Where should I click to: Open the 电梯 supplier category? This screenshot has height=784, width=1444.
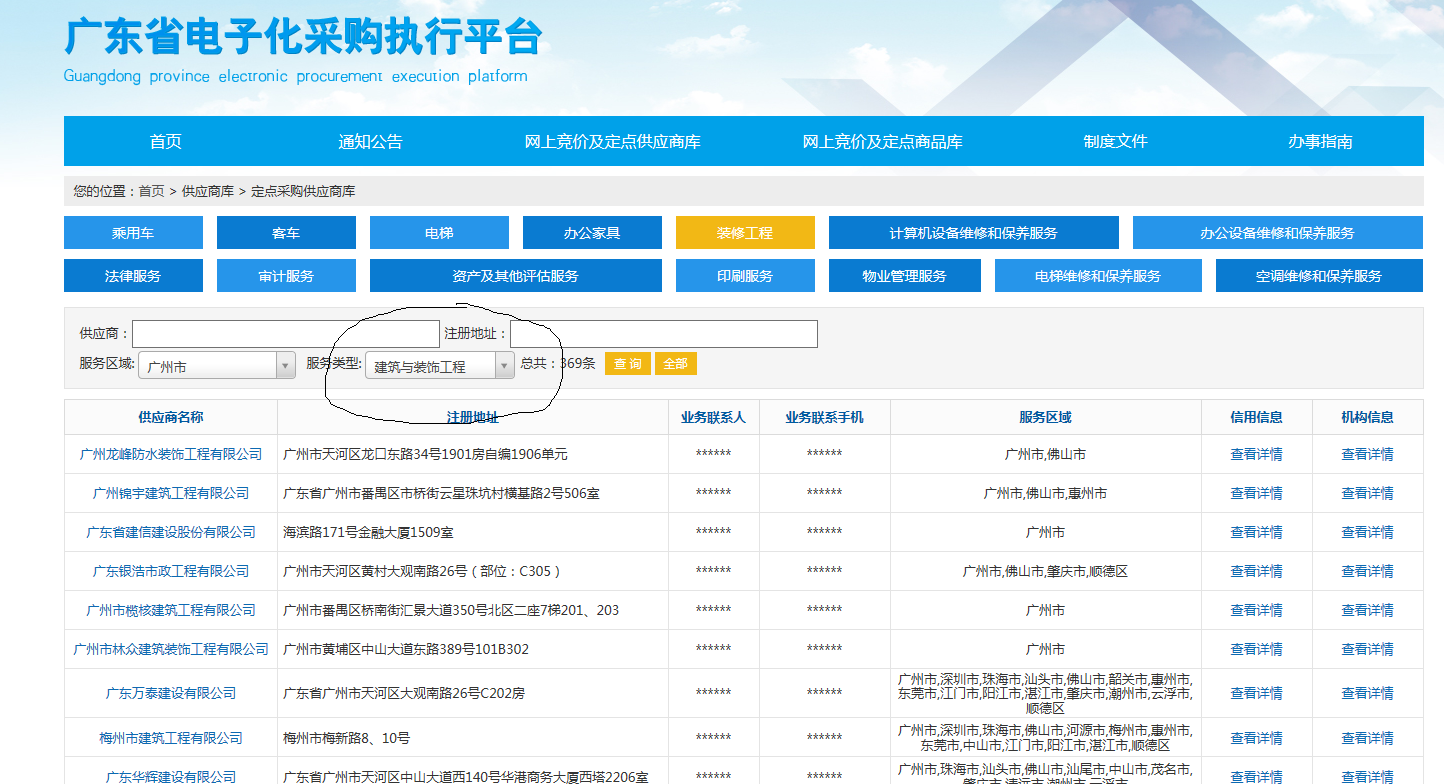(439, 232)
